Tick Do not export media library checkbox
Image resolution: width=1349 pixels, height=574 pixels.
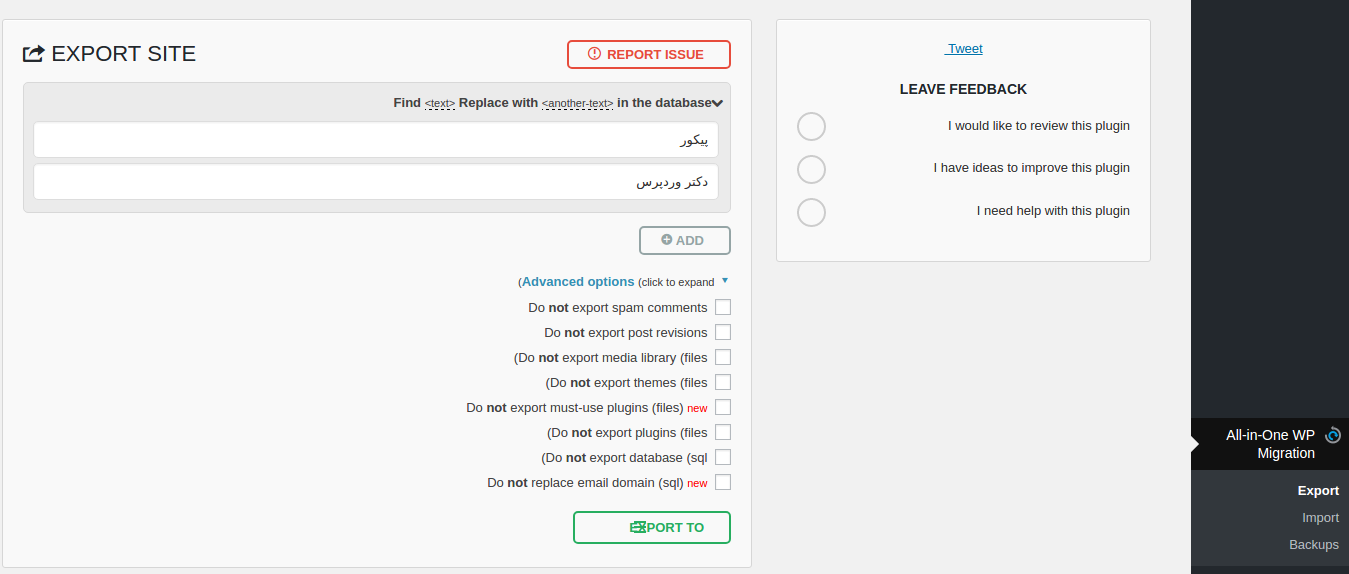tap(723, 357)
